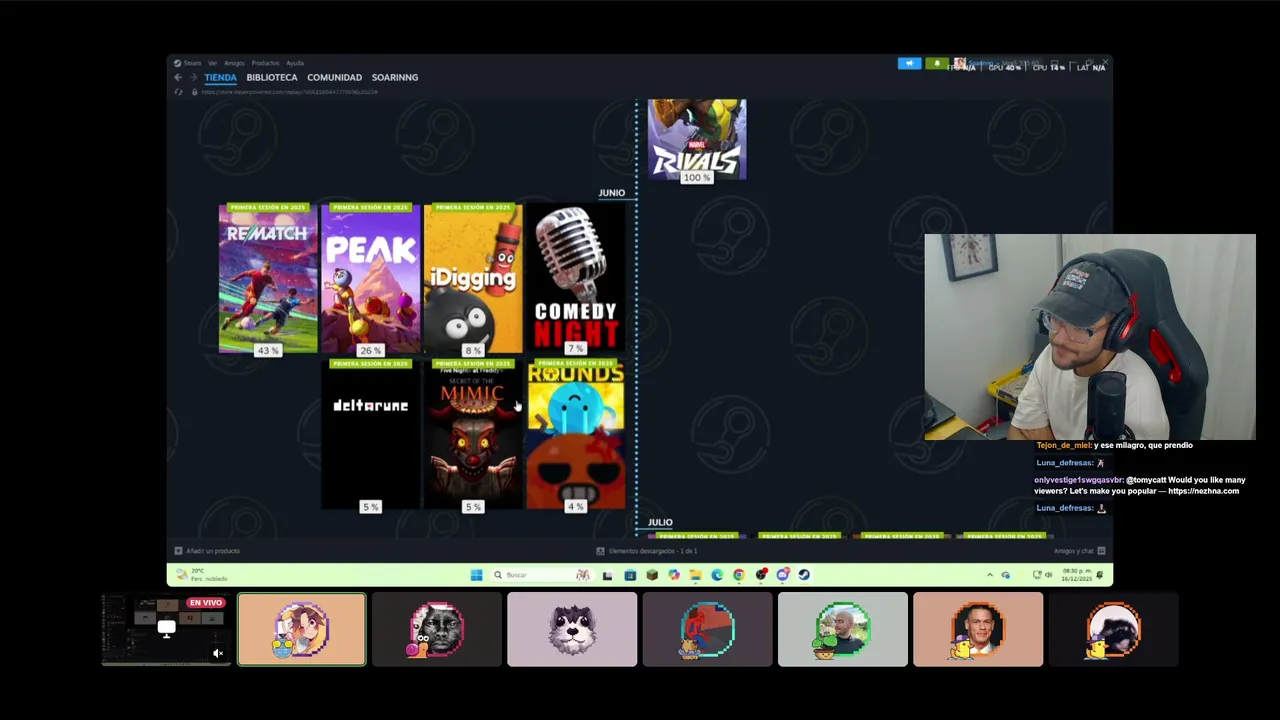Click onlyvestige1swgqasvbr username in chat

pyautogui.click(x=1079, y=480)
